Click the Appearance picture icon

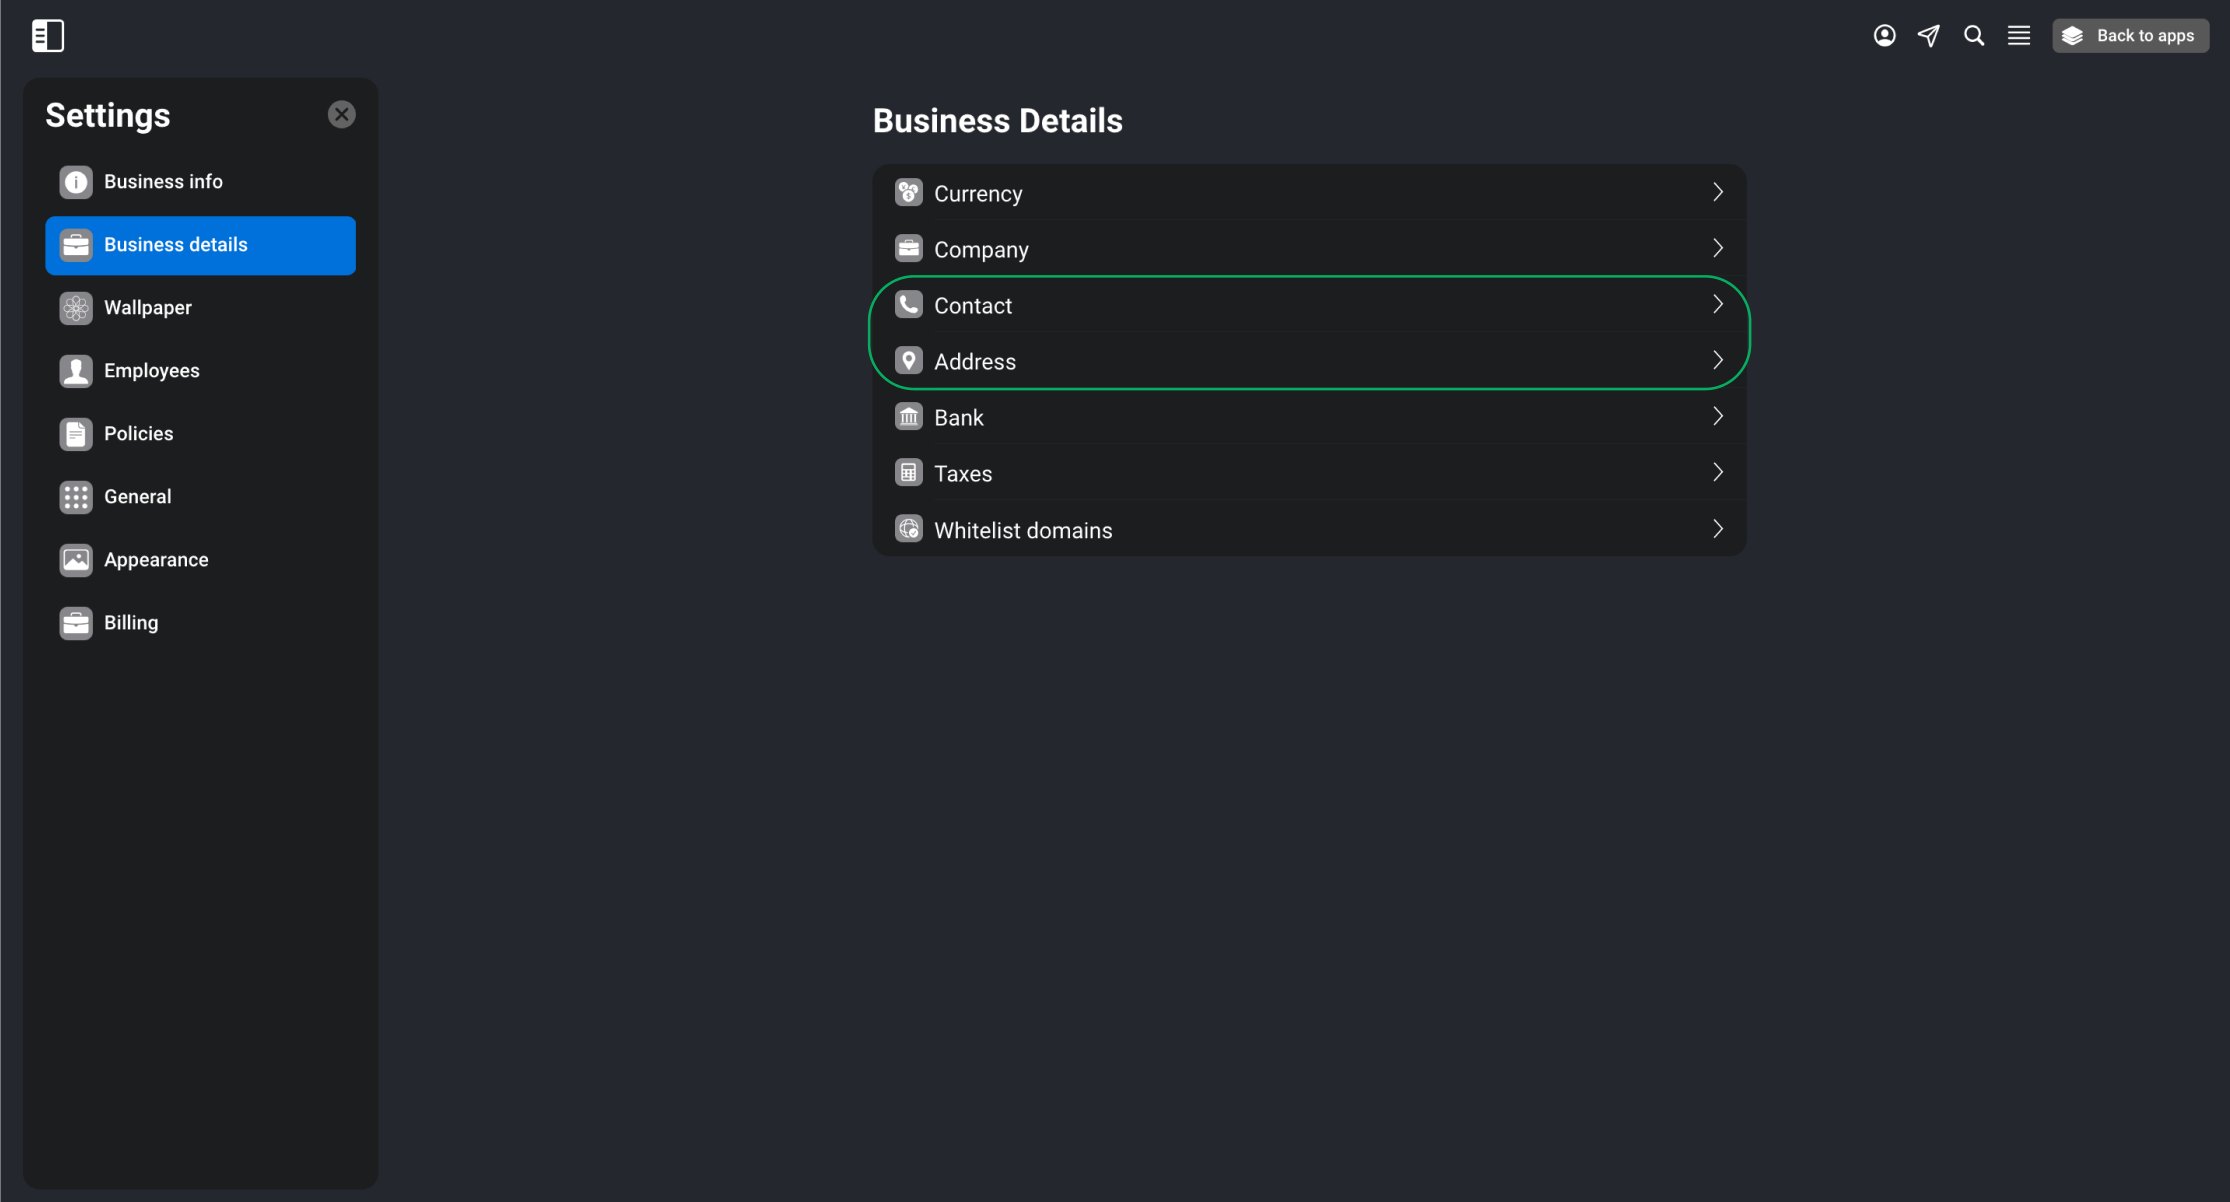pos(76,560)
